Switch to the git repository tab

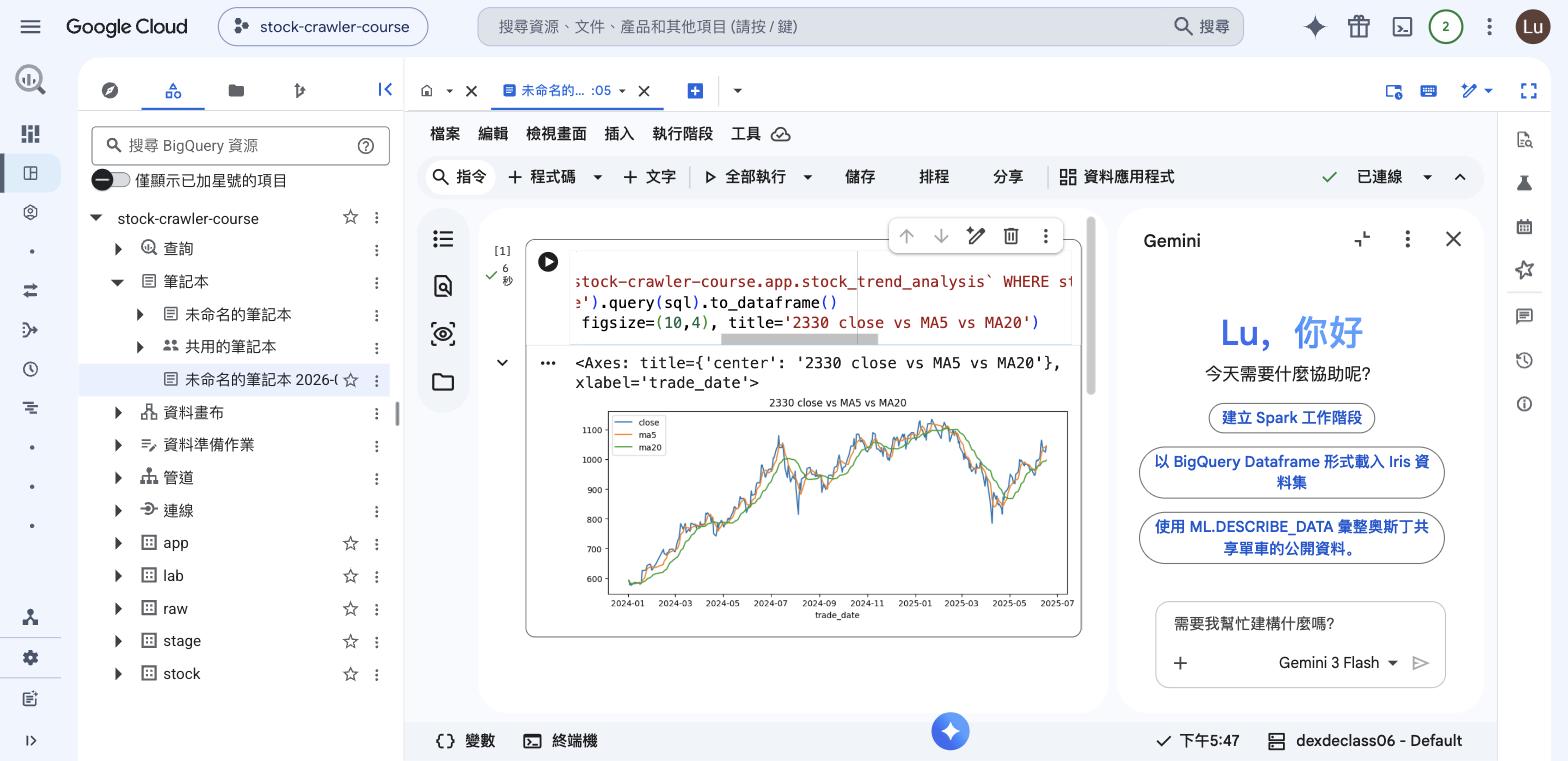coord(299,91)
